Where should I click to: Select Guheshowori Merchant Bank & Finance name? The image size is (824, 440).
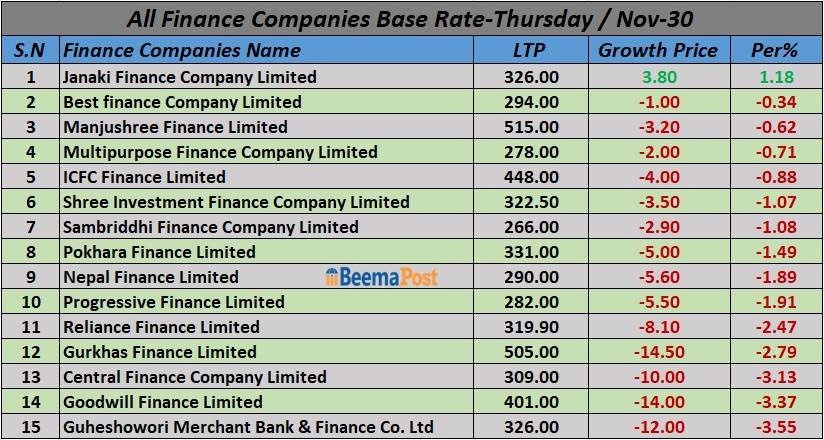248,427
